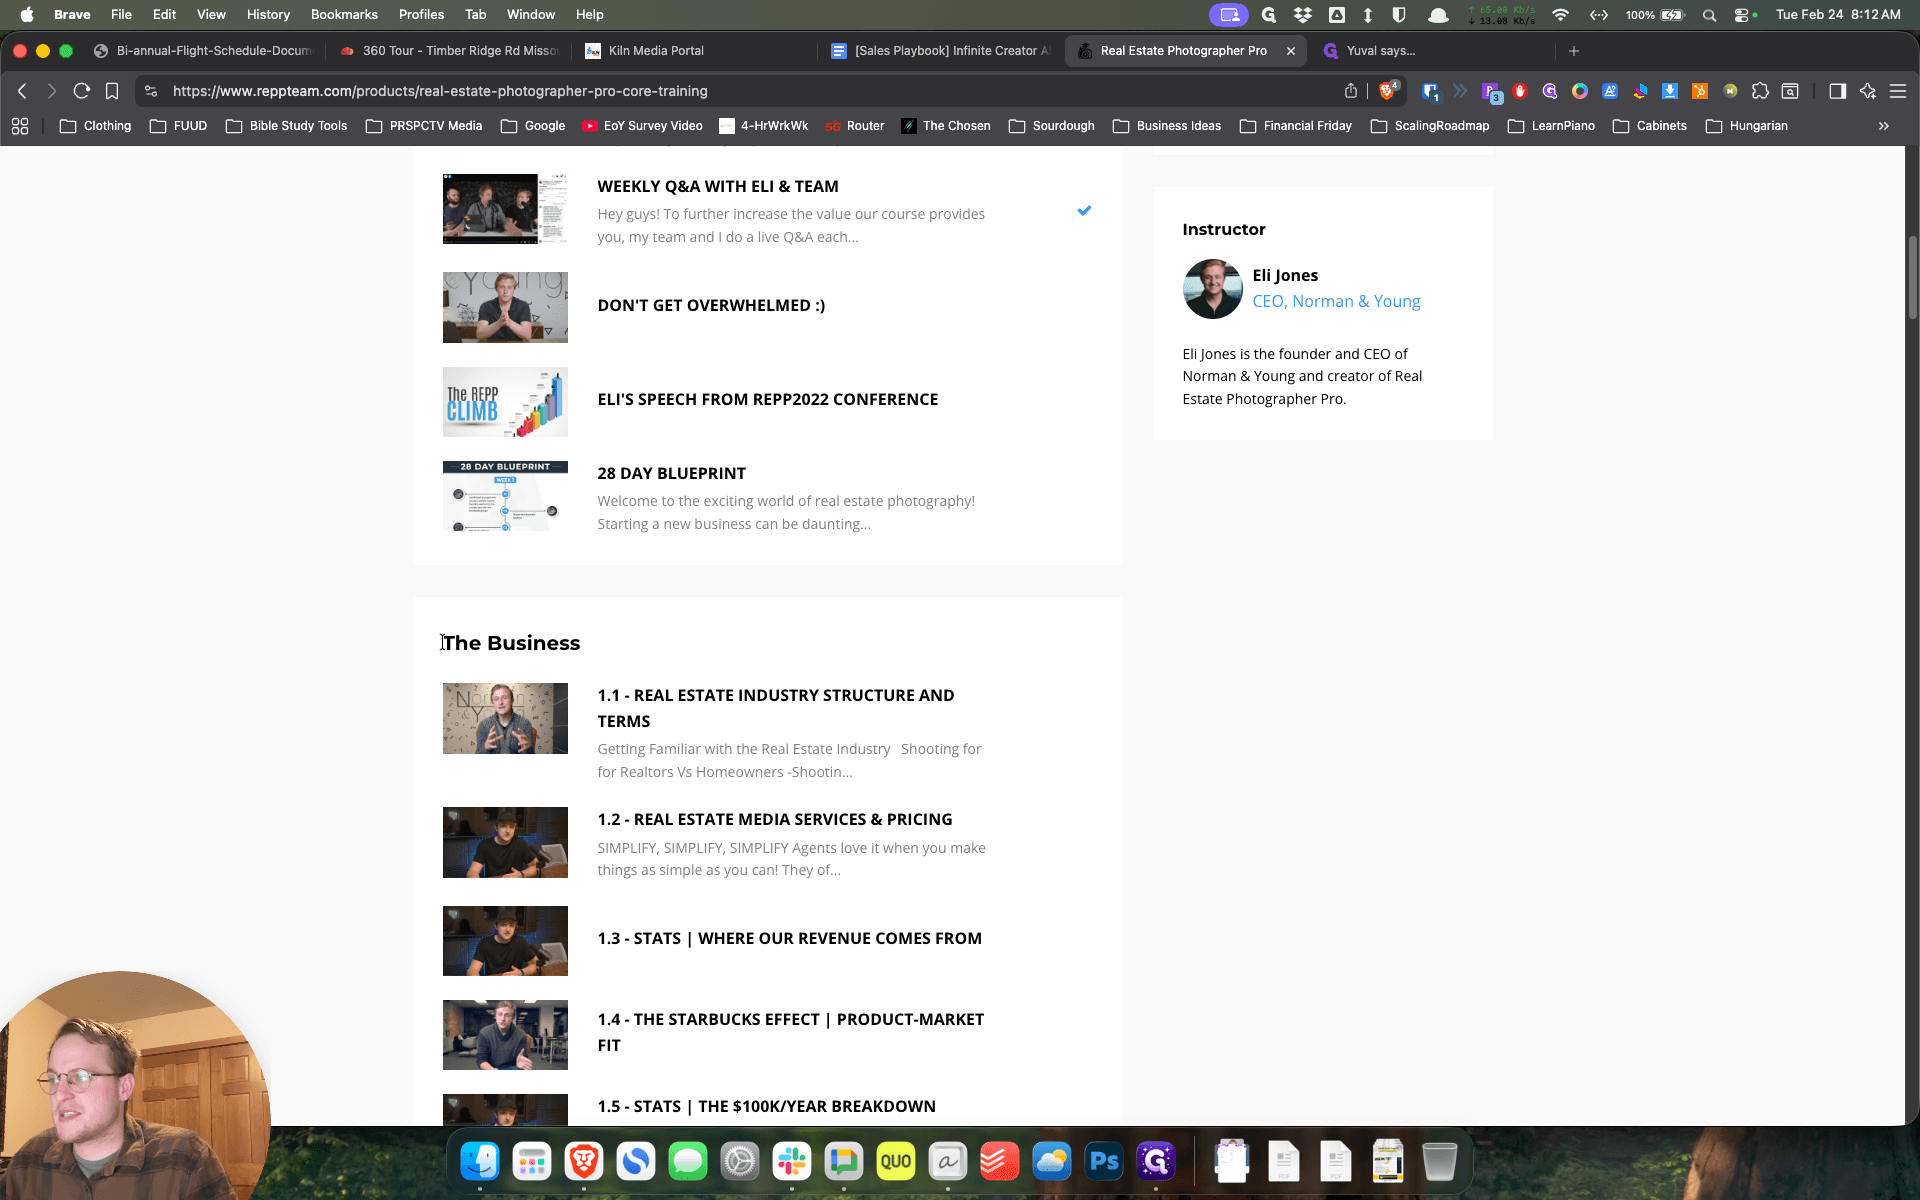
Task: Close the Real Estate Photographer Pro tab
Action: click(1290, 51)
